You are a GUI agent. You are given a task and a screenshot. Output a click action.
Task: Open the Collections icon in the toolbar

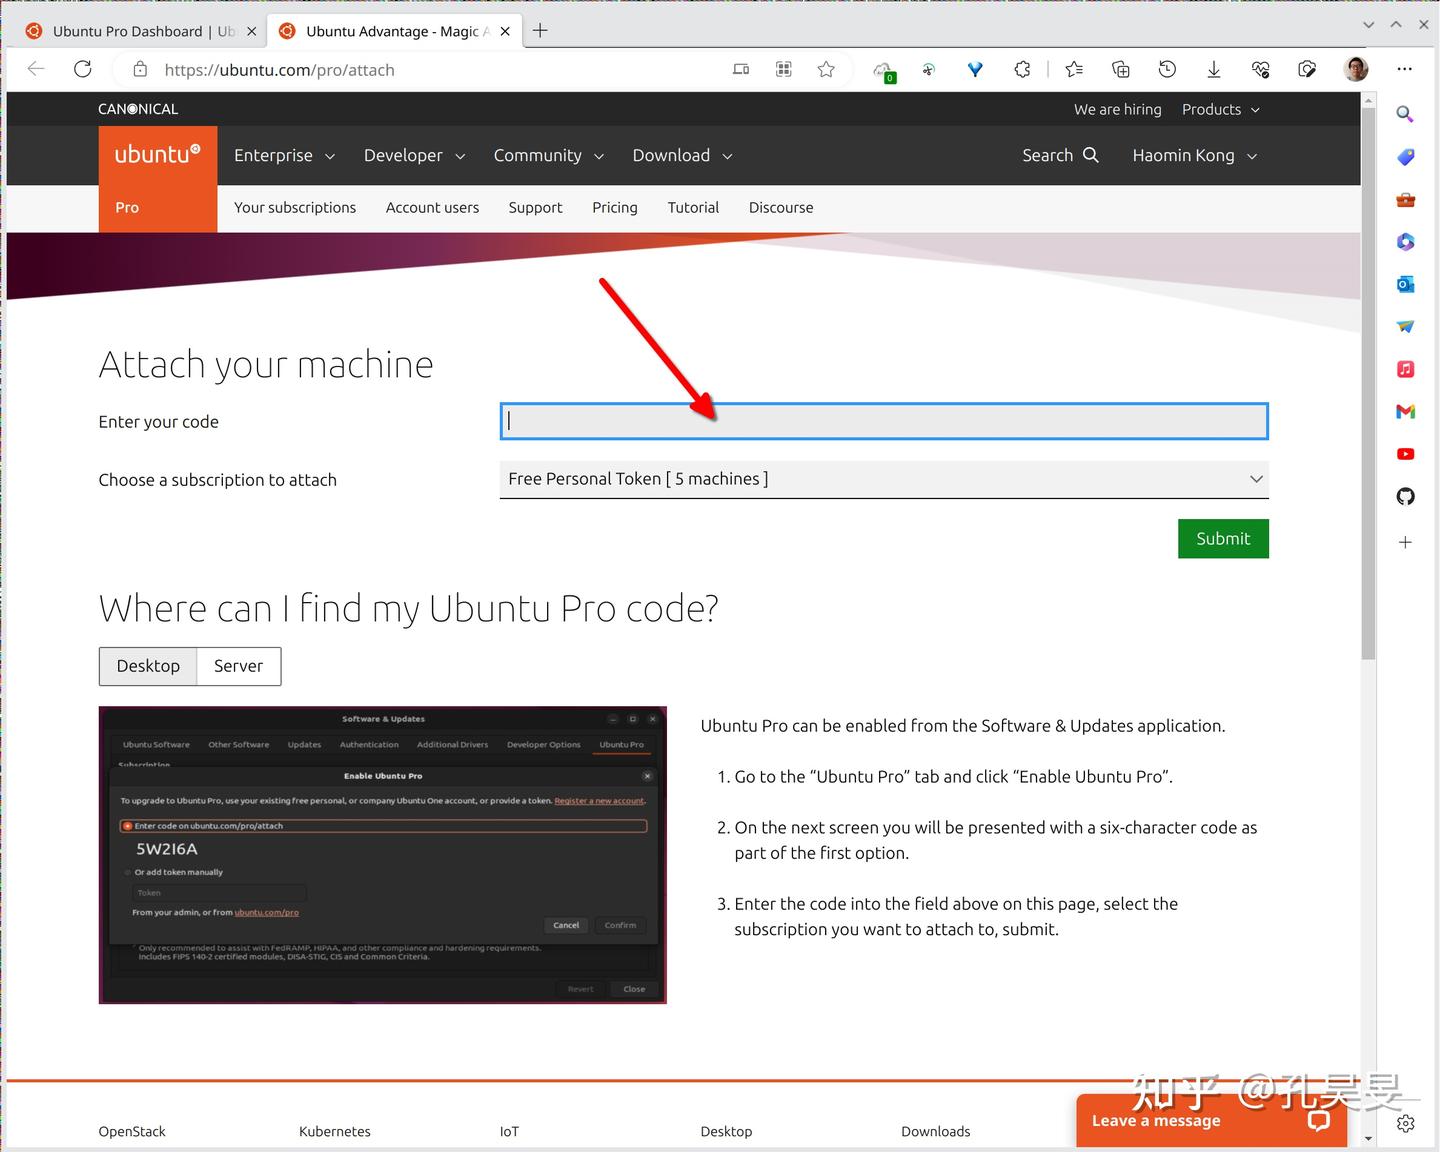click(1120, 69)
